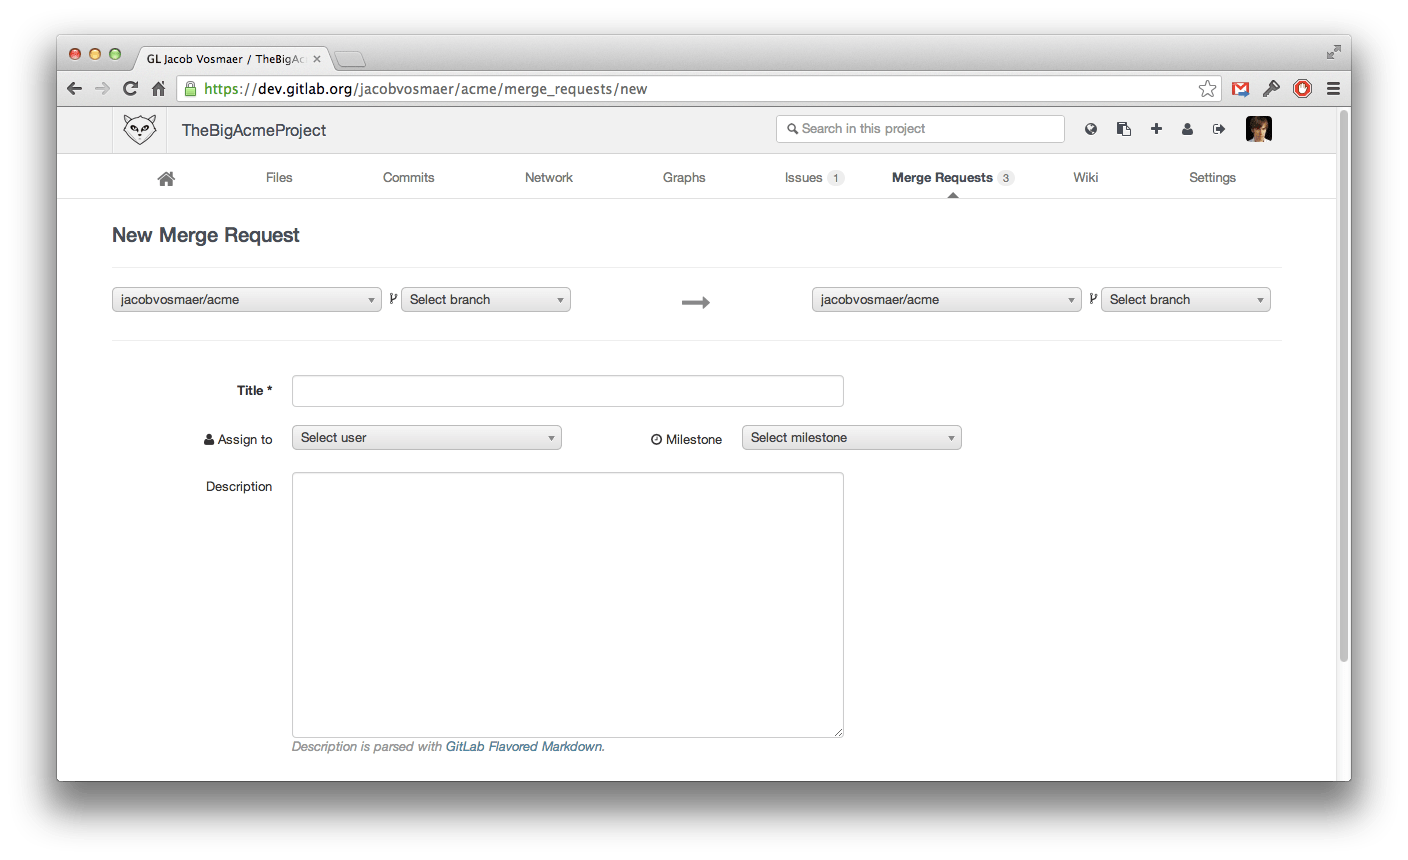Expand the source Select branch dropdown

click(x=485, y=299)
